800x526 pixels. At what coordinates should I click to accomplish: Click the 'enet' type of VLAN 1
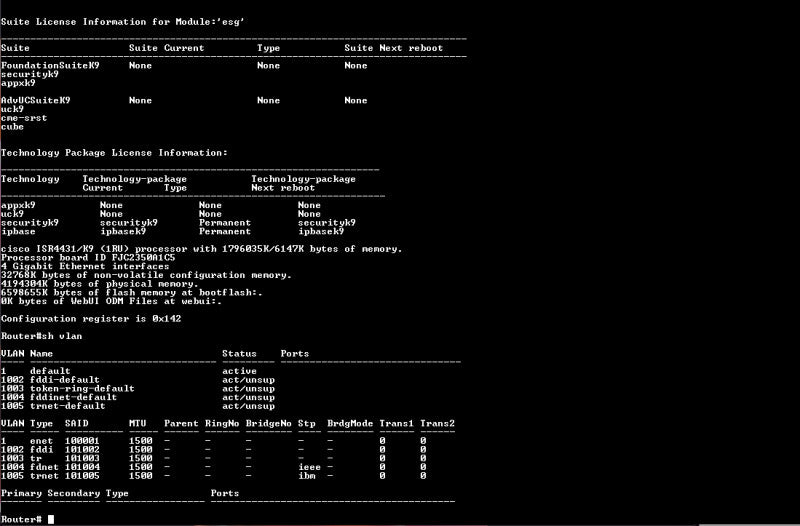[x=41, y=441]
